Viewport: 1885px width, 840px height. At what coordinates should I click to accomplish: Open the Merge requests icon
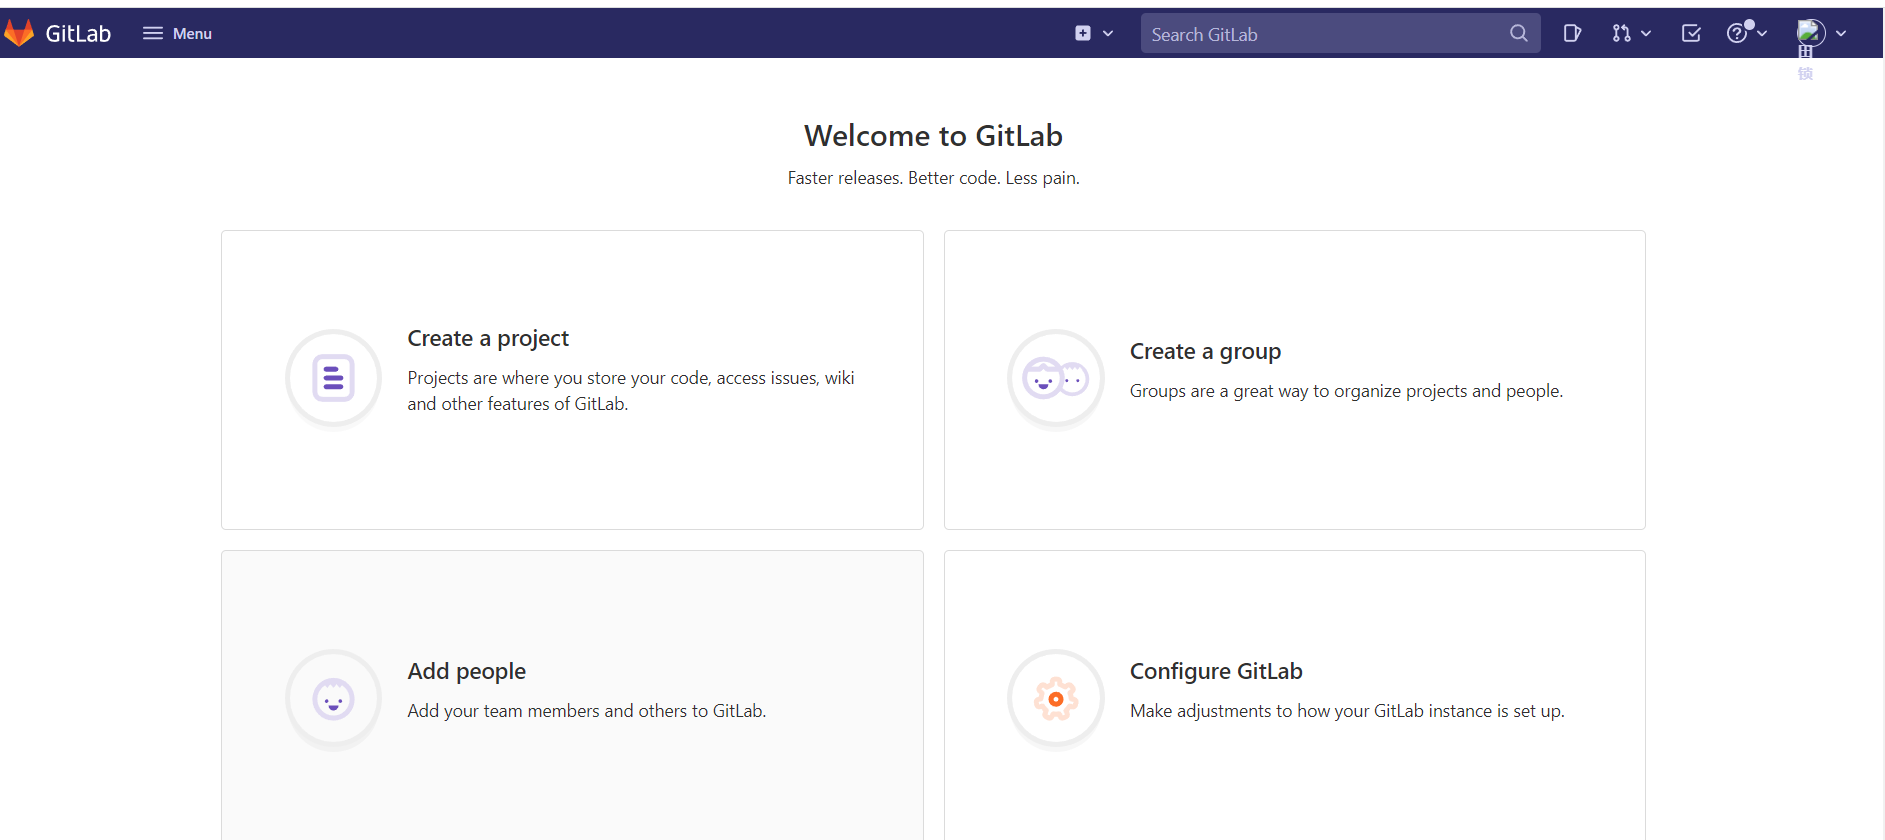pos(1621,33)
